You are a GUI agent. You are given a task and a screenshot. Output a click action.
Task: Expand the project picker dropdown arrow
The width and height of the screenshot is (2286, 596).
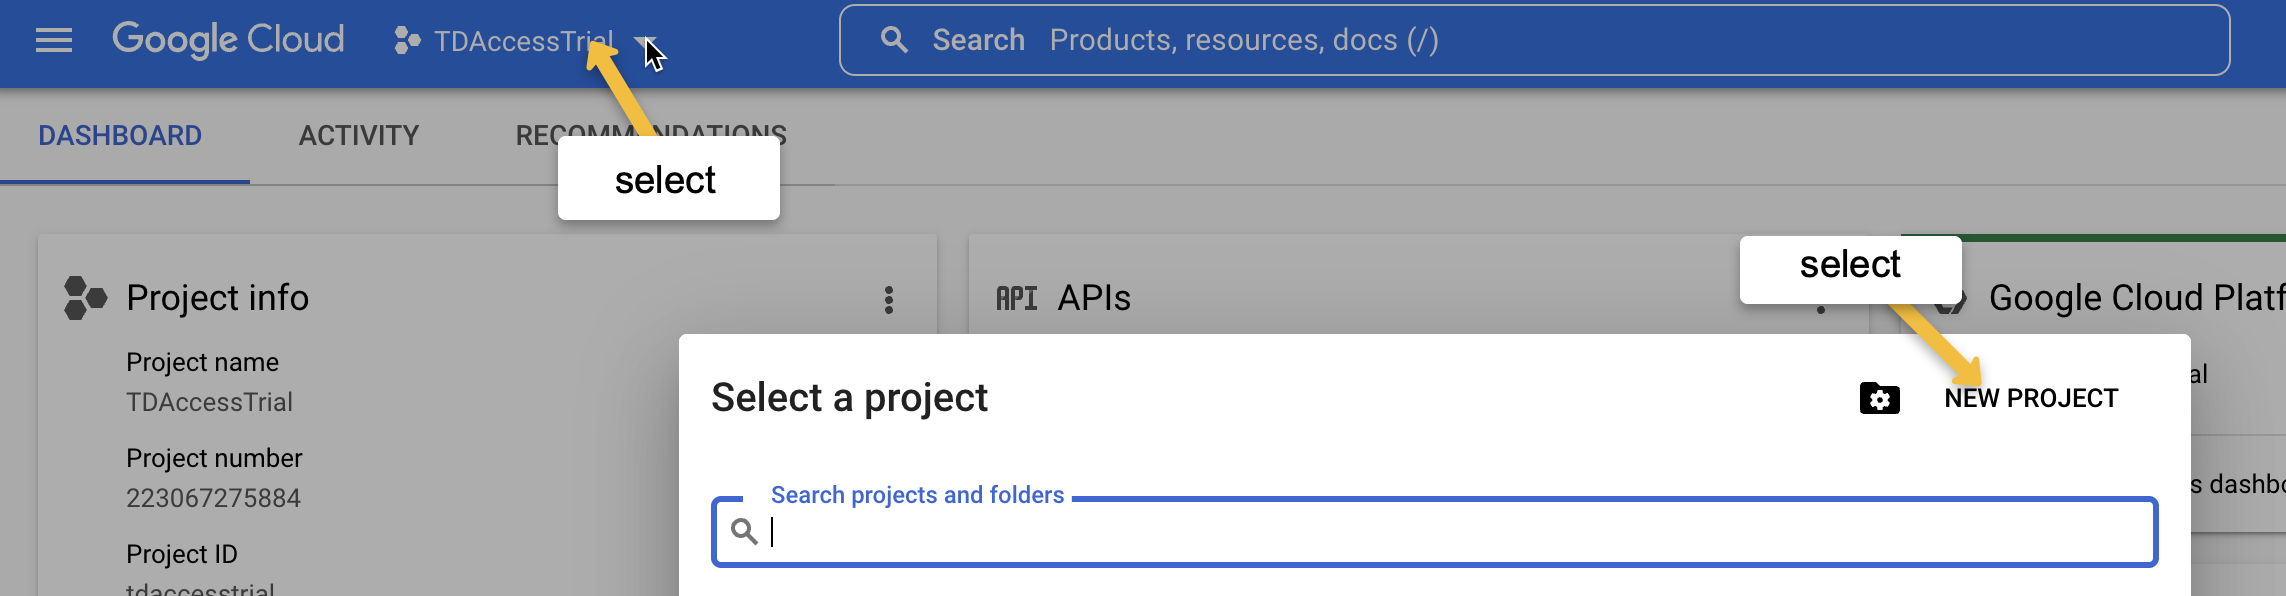coord(643,41)
